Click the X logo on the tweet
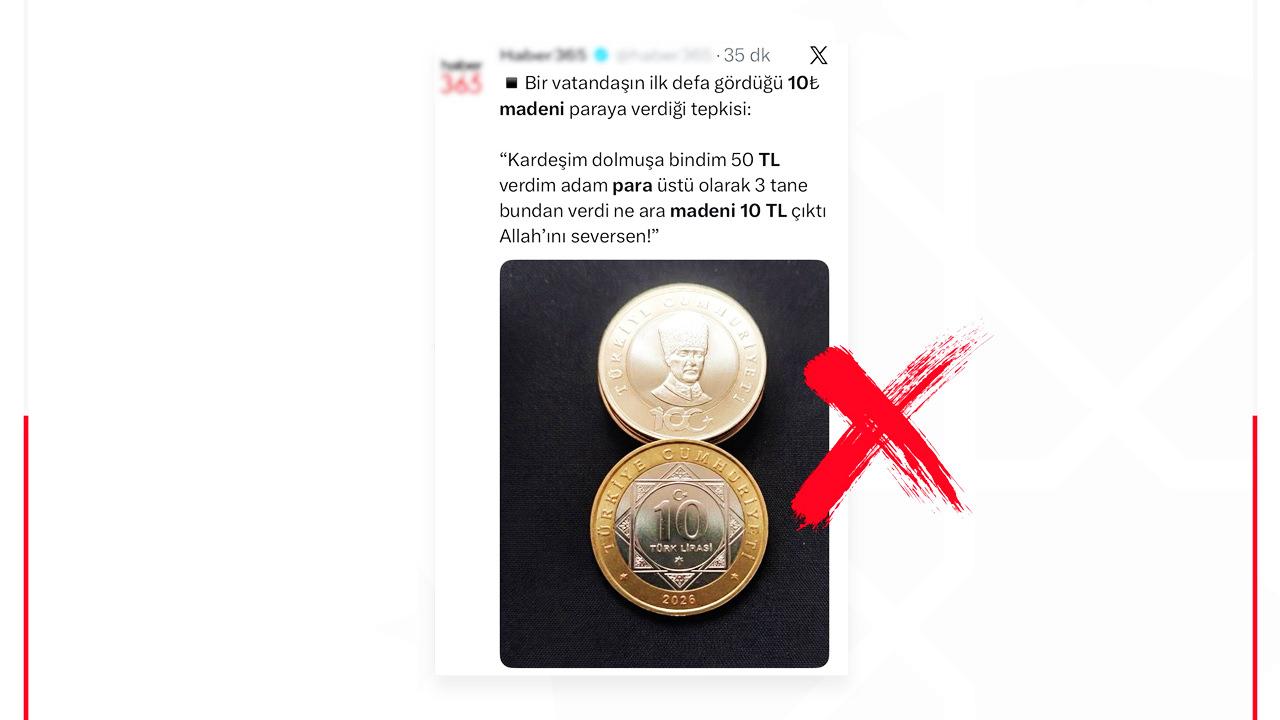 818,55
